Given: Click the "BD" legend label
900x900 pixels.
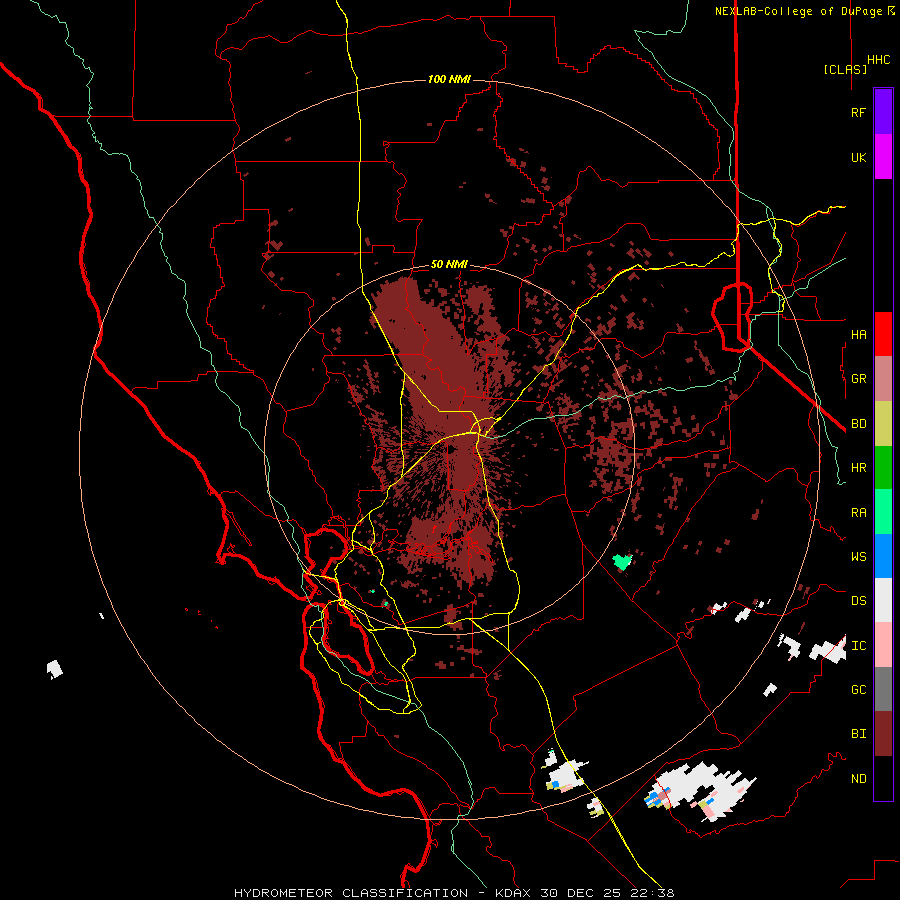Looking at the screenshot, I should tap(859, 424).
